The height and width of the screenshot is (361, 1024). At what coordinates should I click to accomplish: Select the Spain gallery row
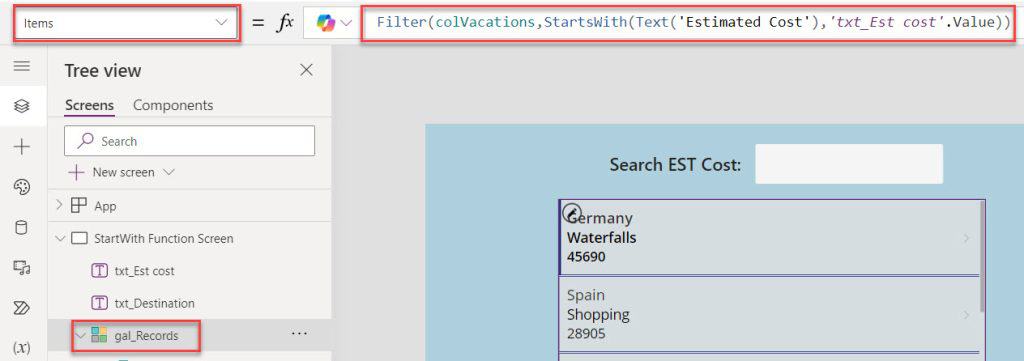tap(769, 315)
